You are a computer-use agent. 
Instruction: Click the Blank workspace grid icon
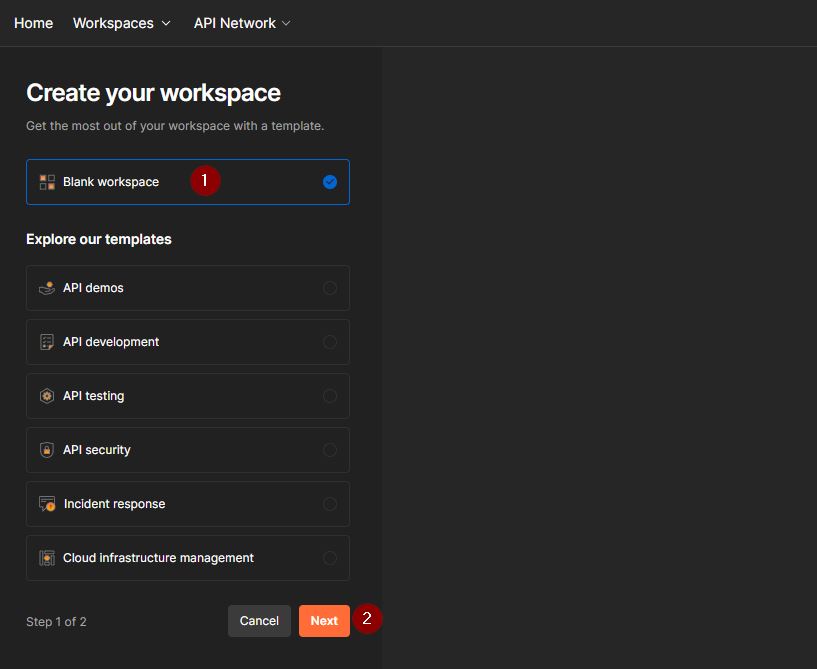point(47,182)
